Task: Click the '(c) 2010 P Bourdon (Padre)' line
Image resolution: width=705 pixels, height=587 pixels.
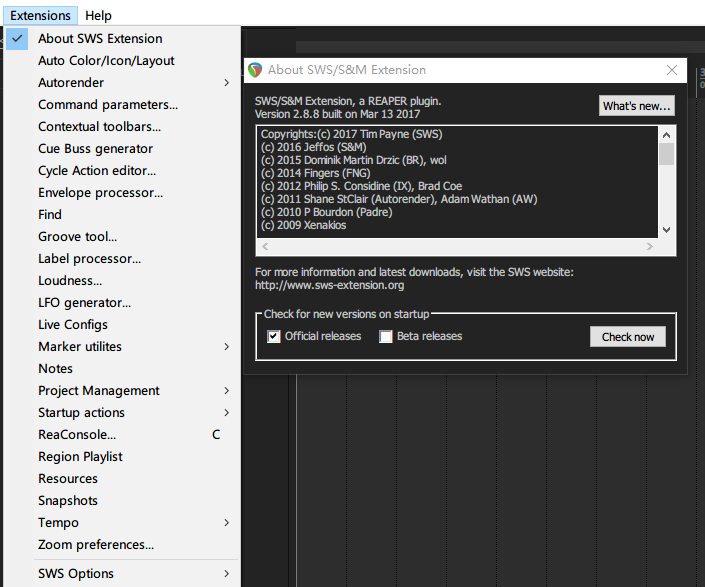Action: point(326,212)
